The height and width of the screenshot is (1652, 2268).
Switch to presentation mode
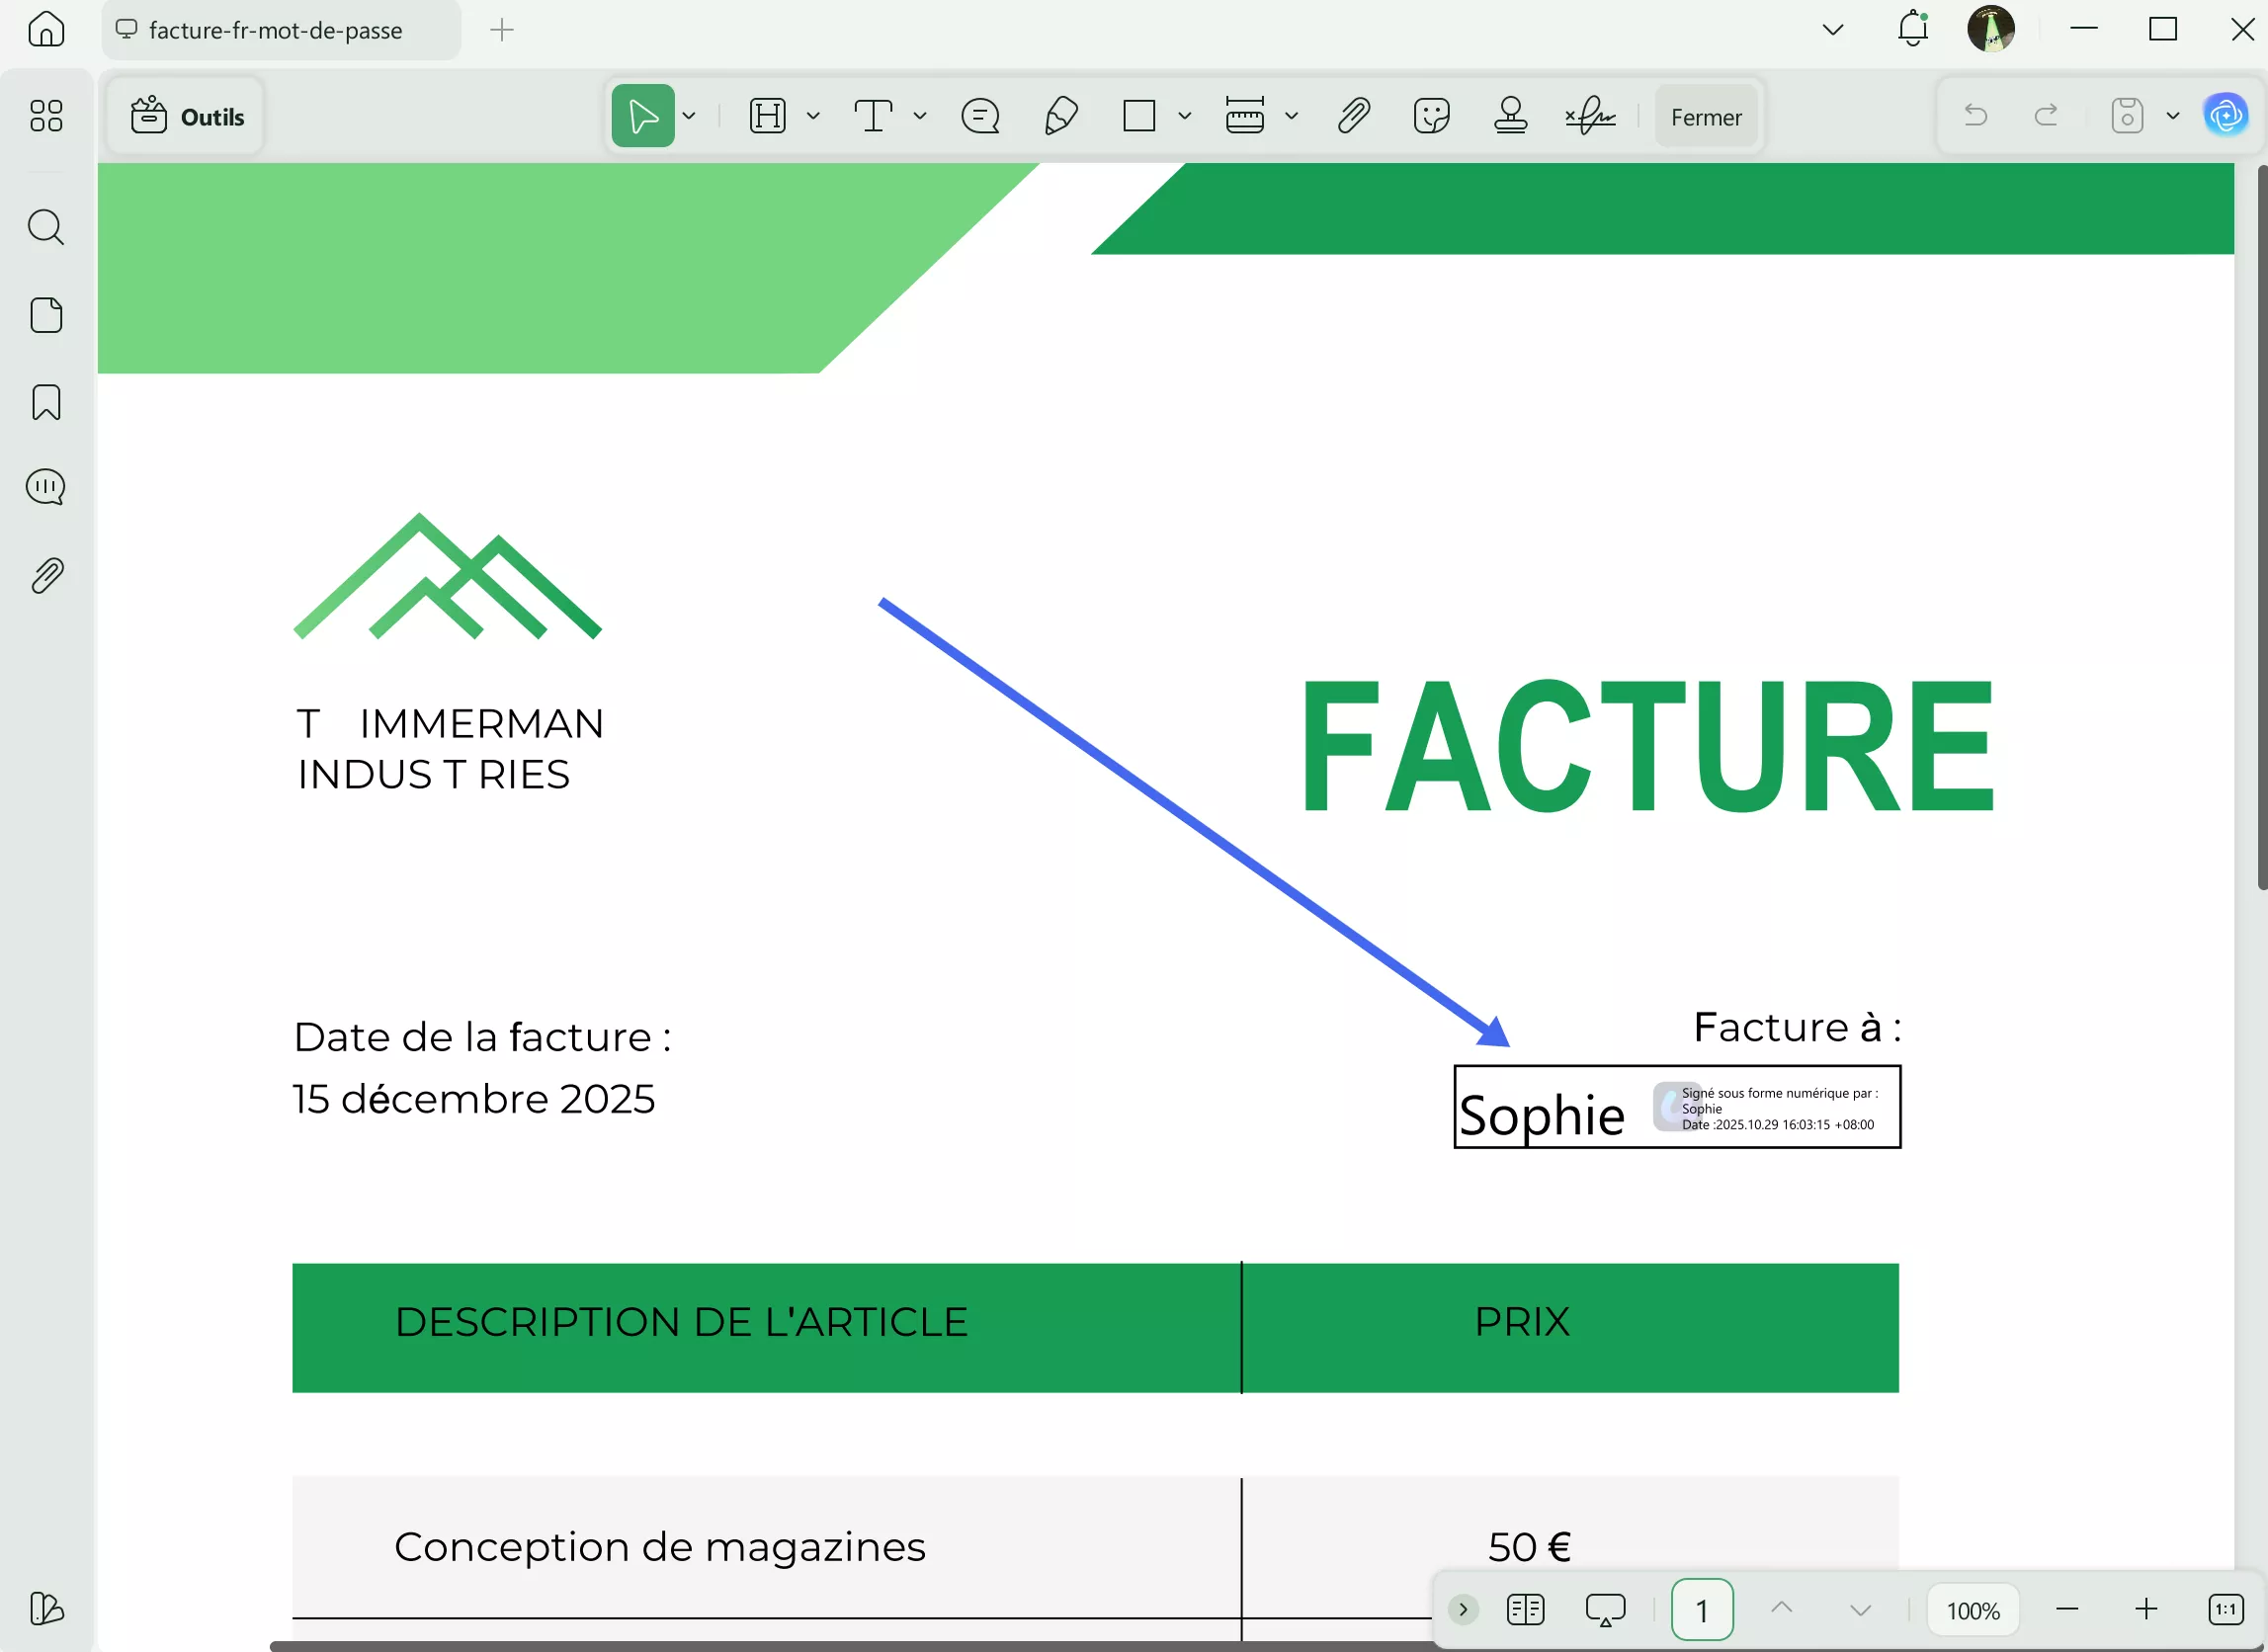click(1605, 1609)
